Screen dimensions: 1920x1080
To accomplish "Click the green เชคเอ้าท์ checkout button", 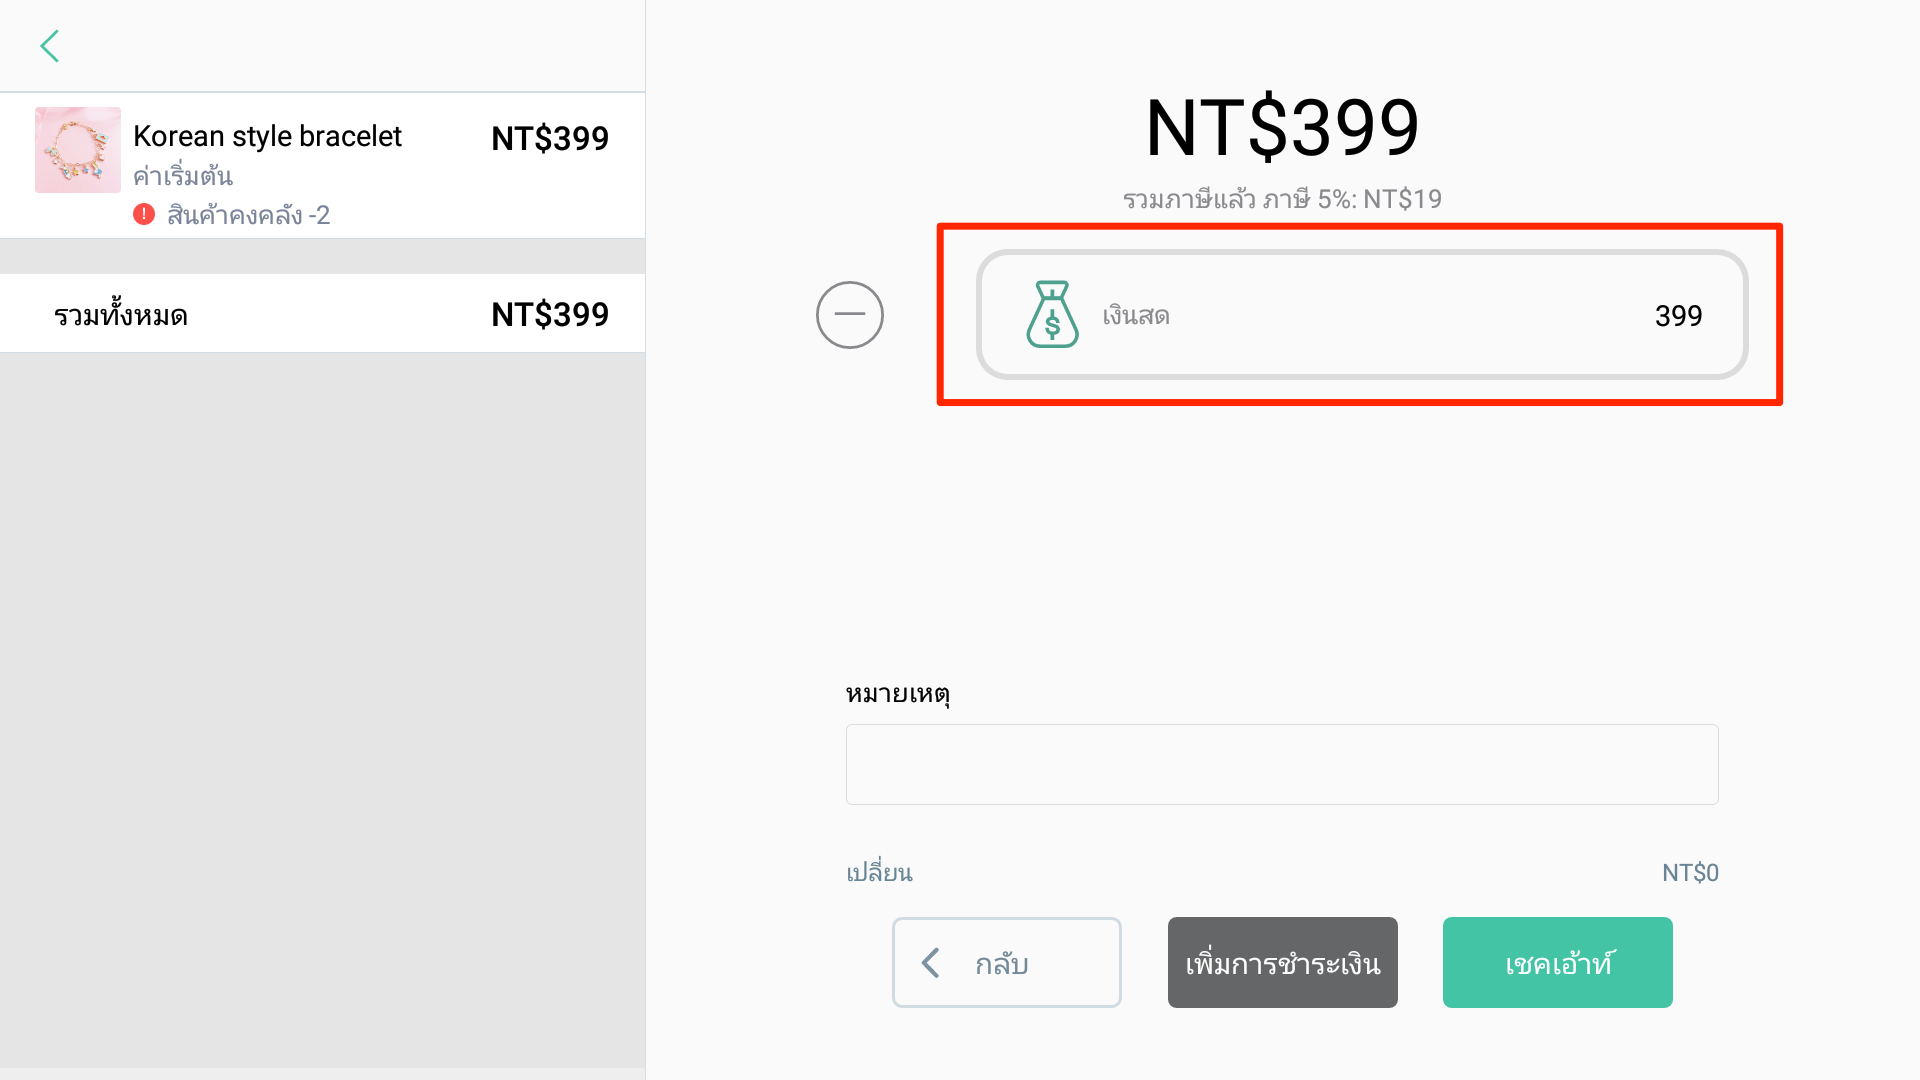I will point(1557,962).
